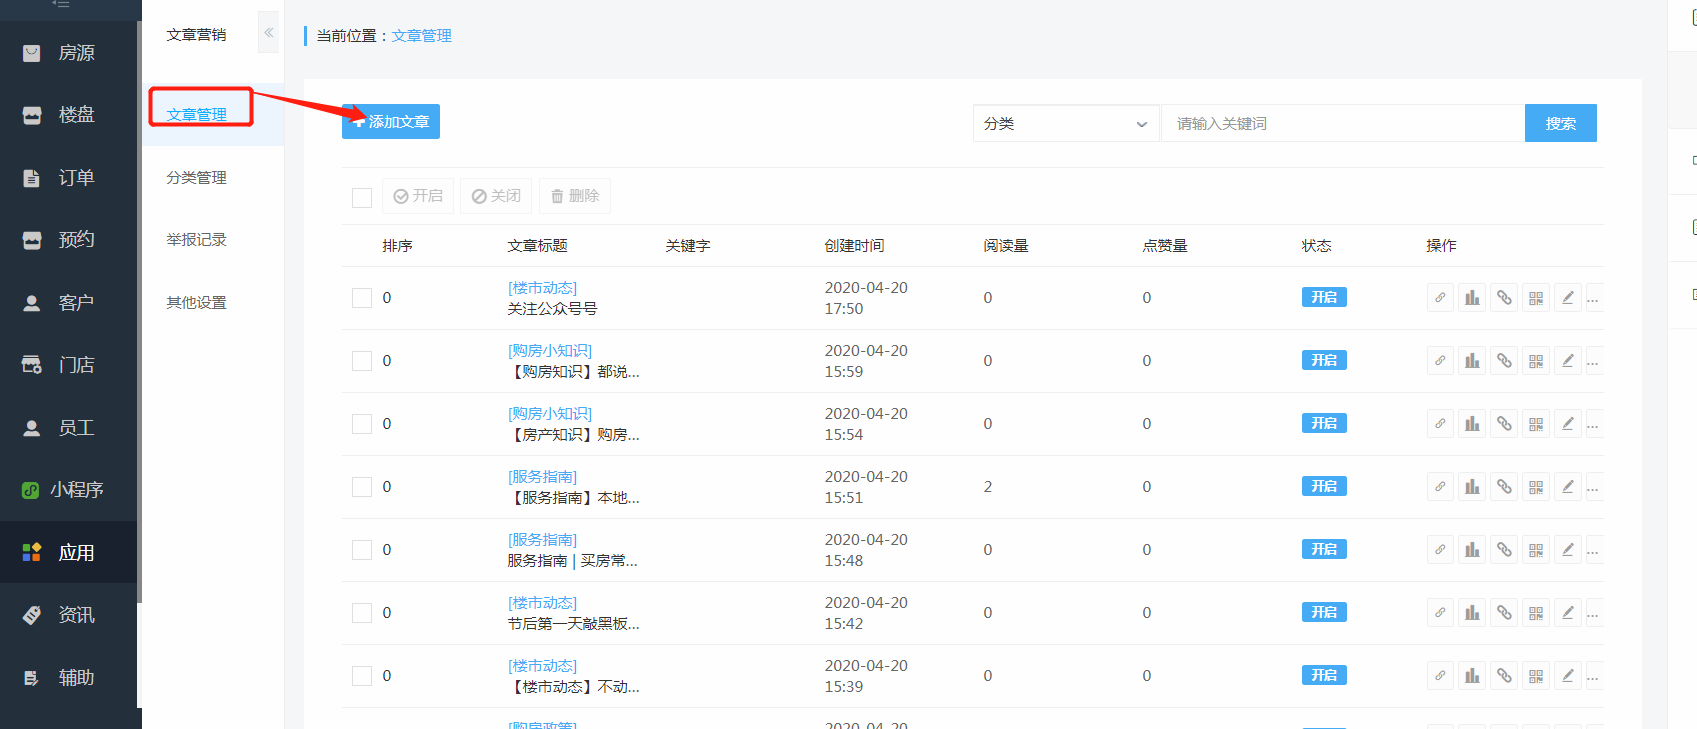The width and height of the screenshot is (1697, 729).
Task: Click the 添加文章 button
Action: click(x=391, y=122)
